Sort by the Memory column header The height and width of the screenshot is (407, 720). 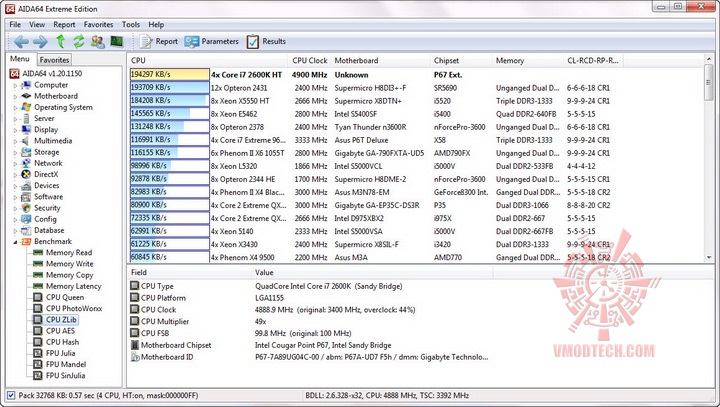click(528, 61)
